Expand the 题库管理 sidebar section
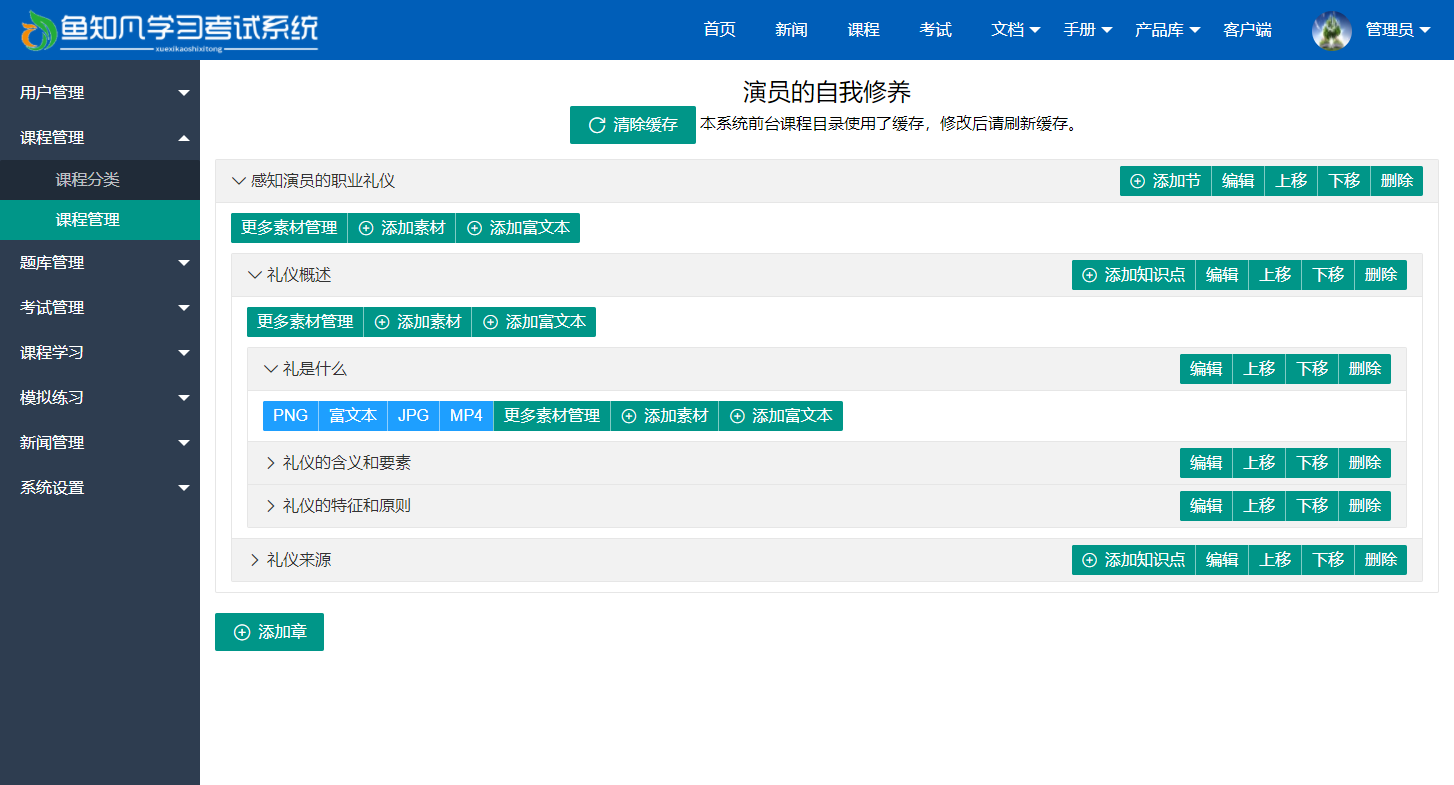 (x=100, y=262)
